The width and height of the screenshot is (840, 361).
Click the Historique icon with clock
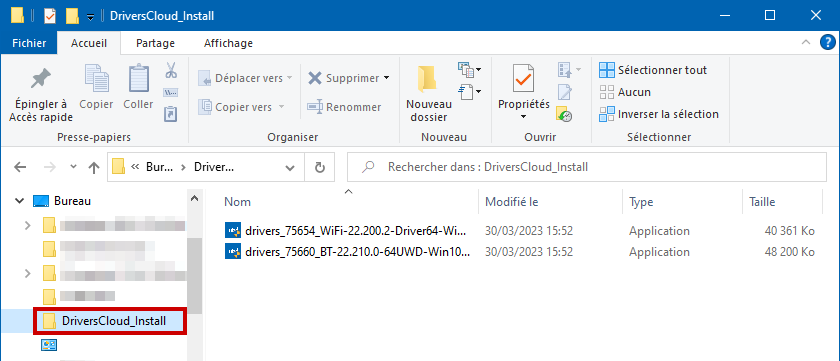(x=565, y=114)
